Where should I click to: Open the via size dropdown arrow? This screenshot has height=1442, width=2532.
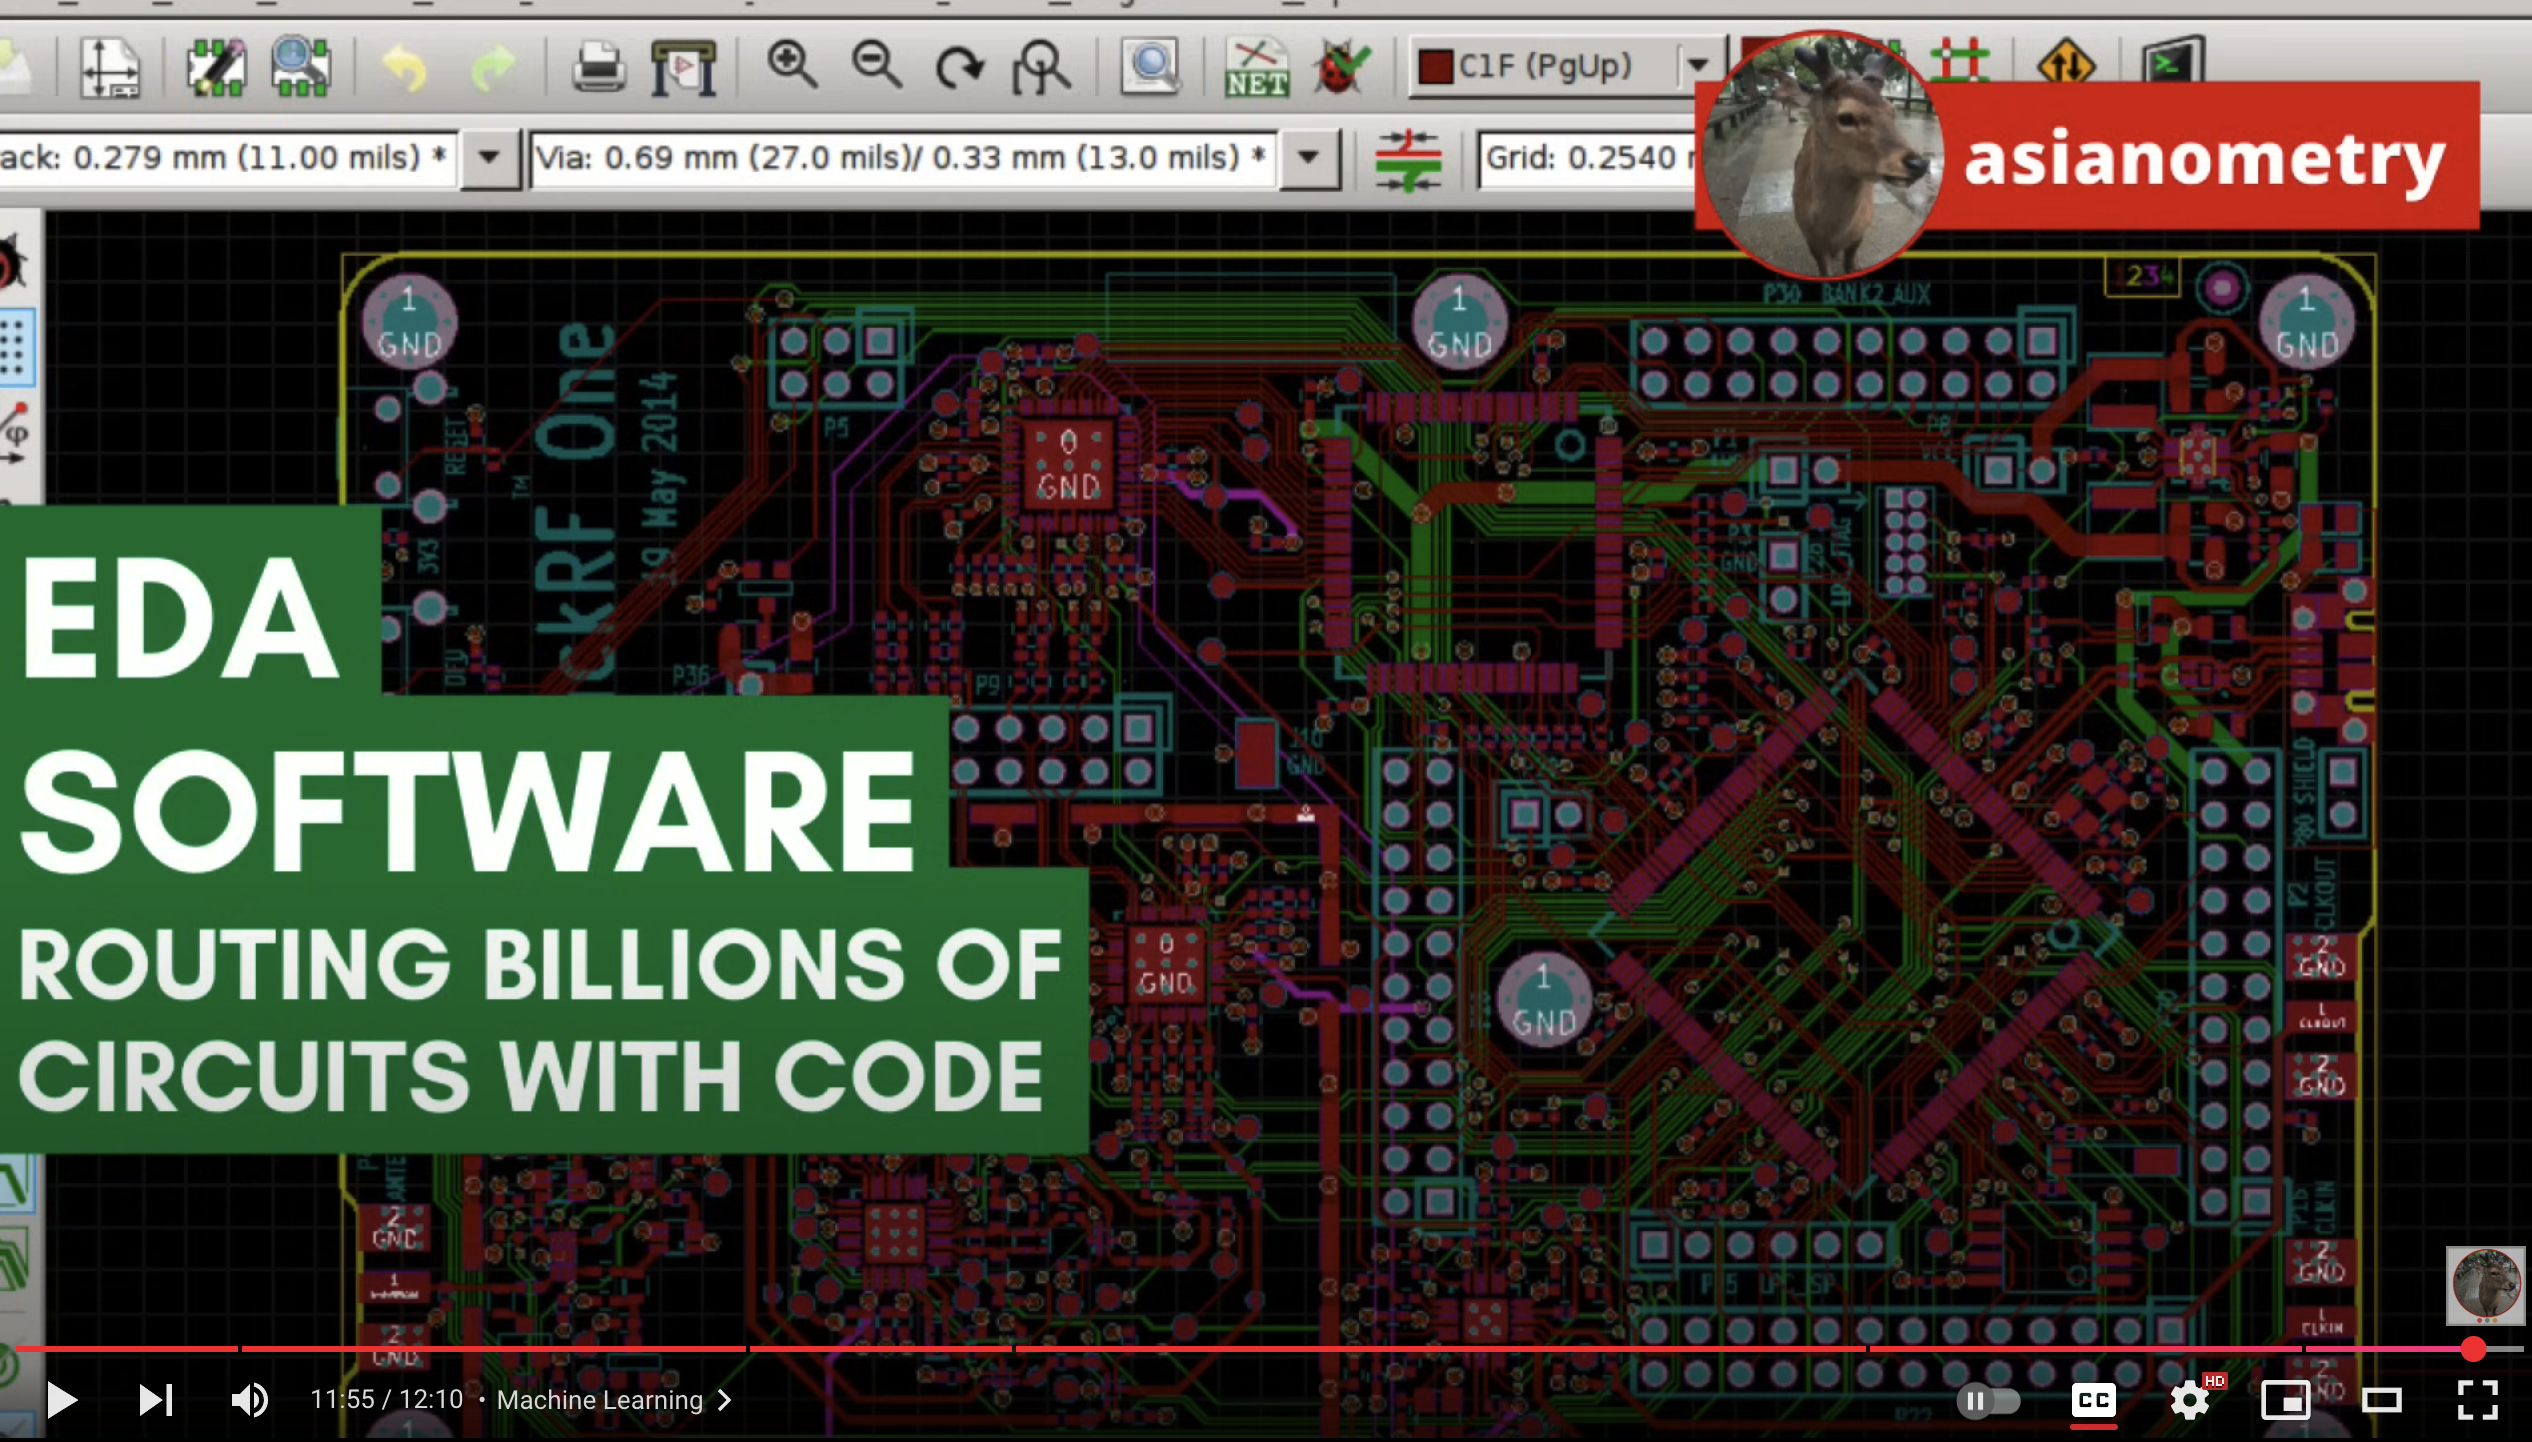point(1308,158)
